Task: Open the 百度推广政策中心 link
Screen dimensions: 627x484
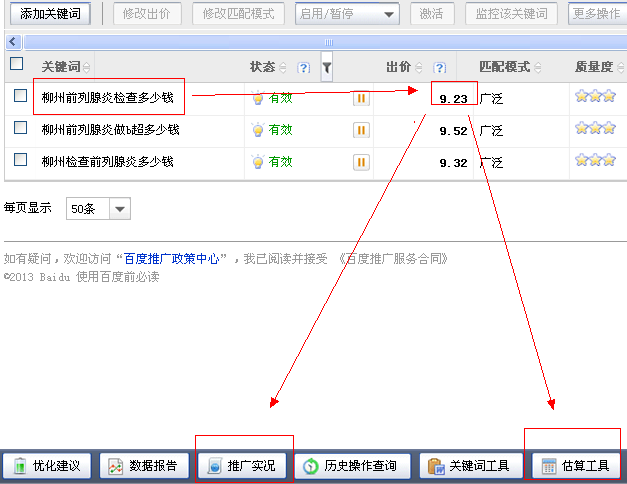Action: [172, 259]
